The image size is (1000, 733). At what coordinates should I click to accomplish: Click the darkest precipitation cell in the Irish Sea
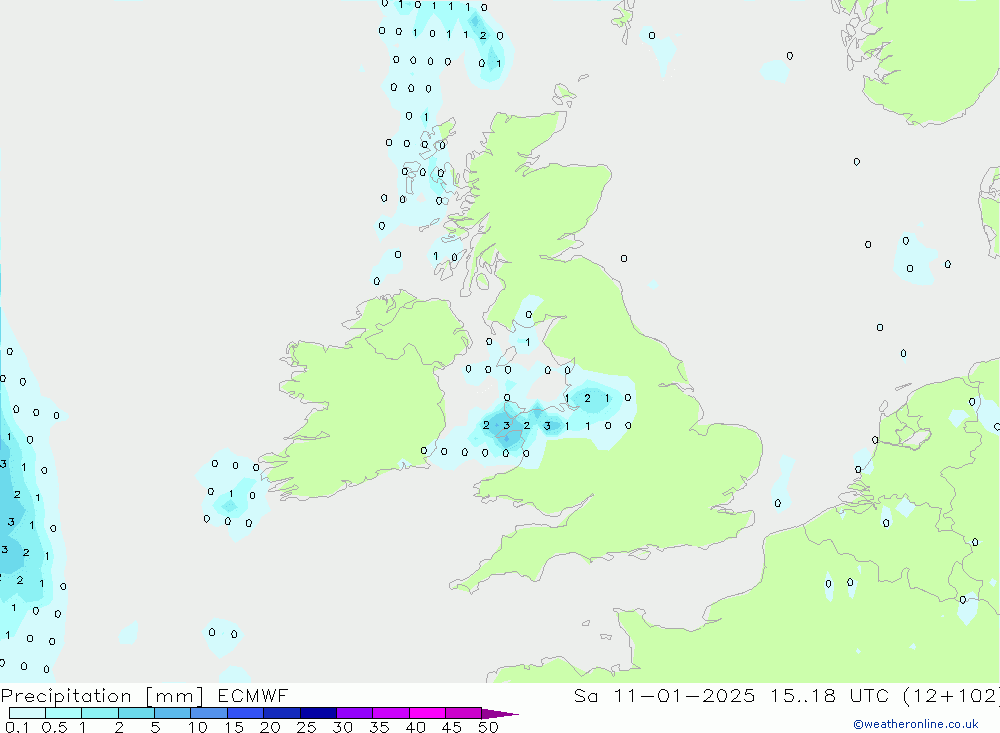coord(507,430)
